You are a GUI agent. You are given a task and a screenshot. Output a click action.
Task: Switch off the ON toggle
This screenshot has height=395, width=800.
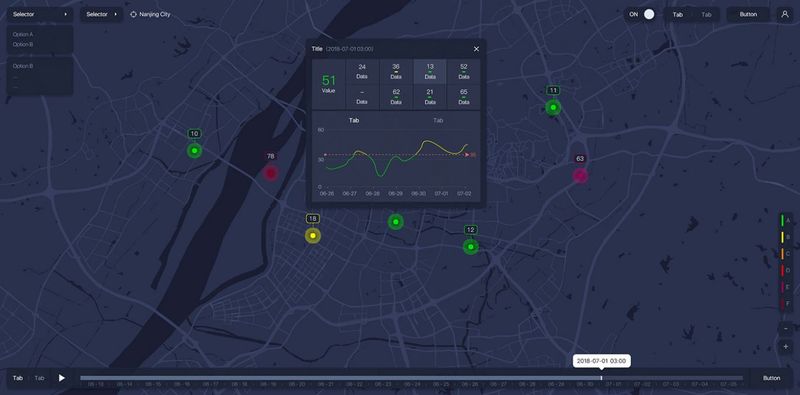(x=642, y=14)
